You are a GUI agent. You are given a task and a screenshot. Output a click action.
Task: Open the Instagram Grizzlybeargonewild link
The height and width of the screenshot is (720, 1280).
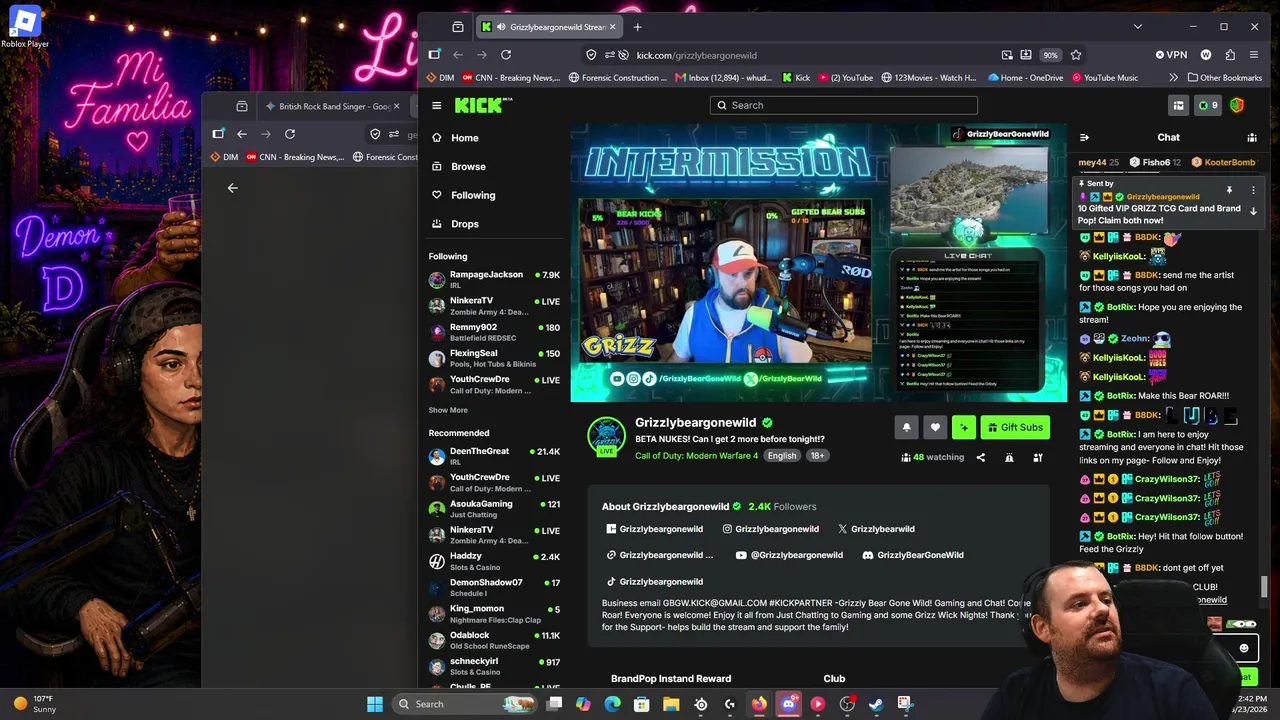pyautogui.click(x=771, y=529)
